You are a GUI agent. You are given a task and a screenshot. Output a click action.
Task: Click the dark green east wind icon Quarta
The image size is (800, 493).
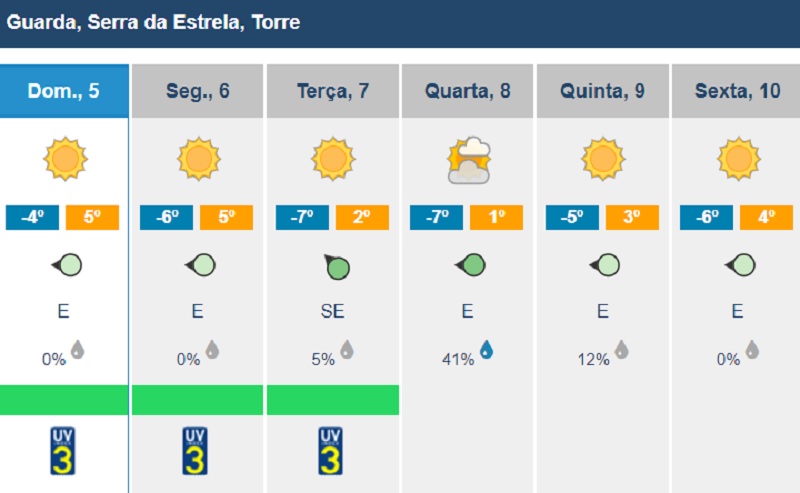470,265
